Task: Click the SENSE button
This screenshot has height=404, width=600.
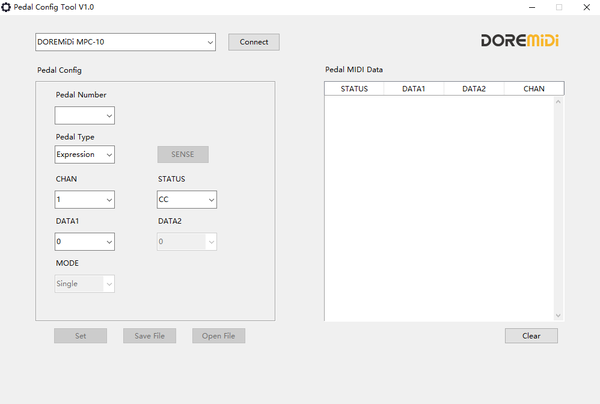Action: point(183,155)
